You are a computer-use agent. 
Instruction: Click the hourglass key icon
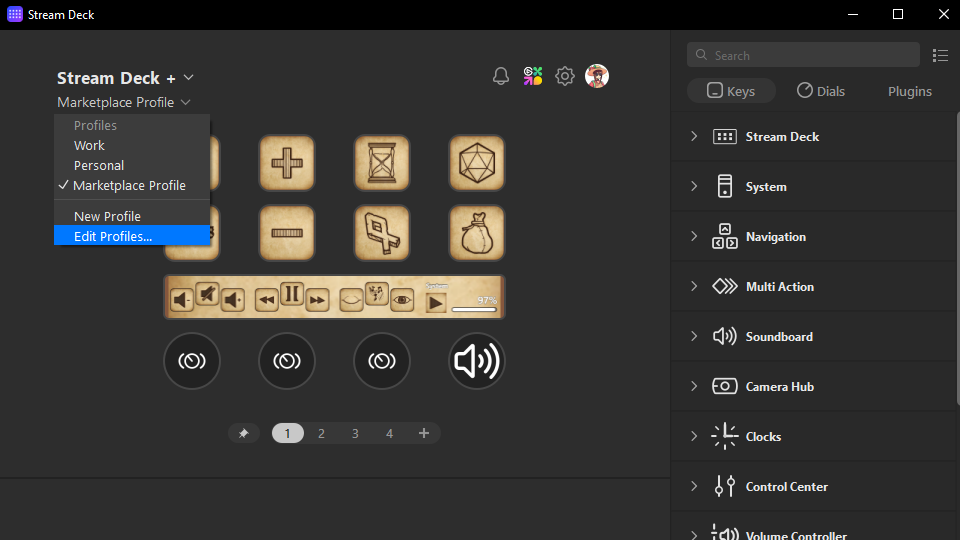point(382,162)
